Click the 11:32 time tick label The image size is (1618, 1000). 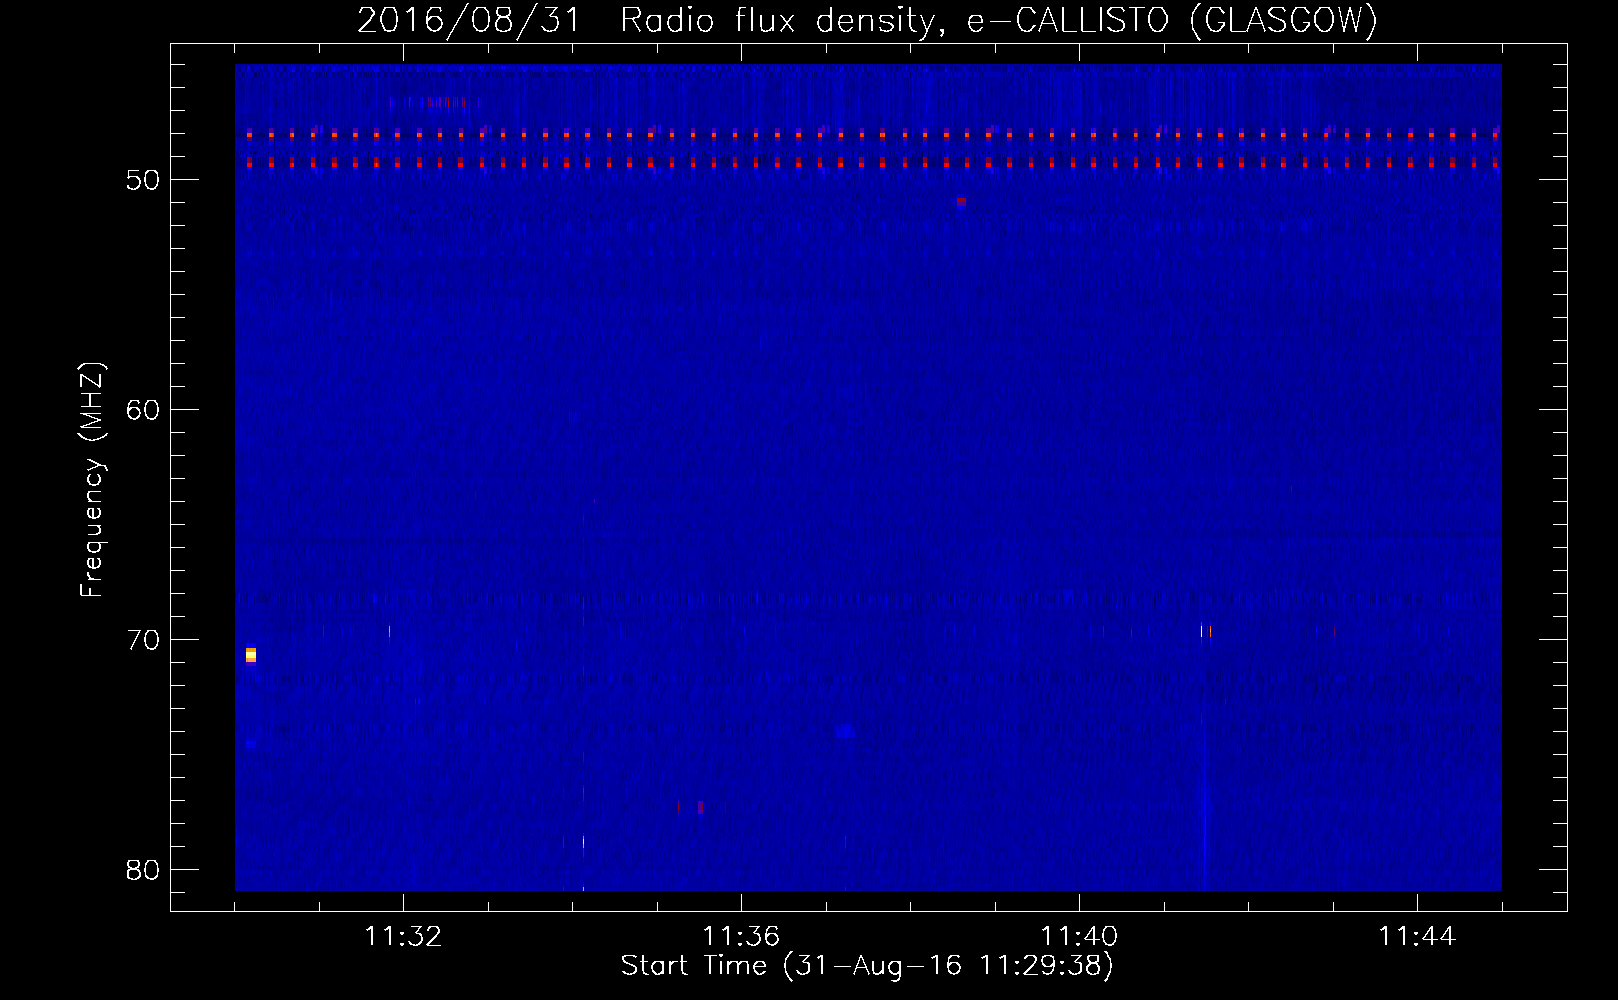point(403,937)
